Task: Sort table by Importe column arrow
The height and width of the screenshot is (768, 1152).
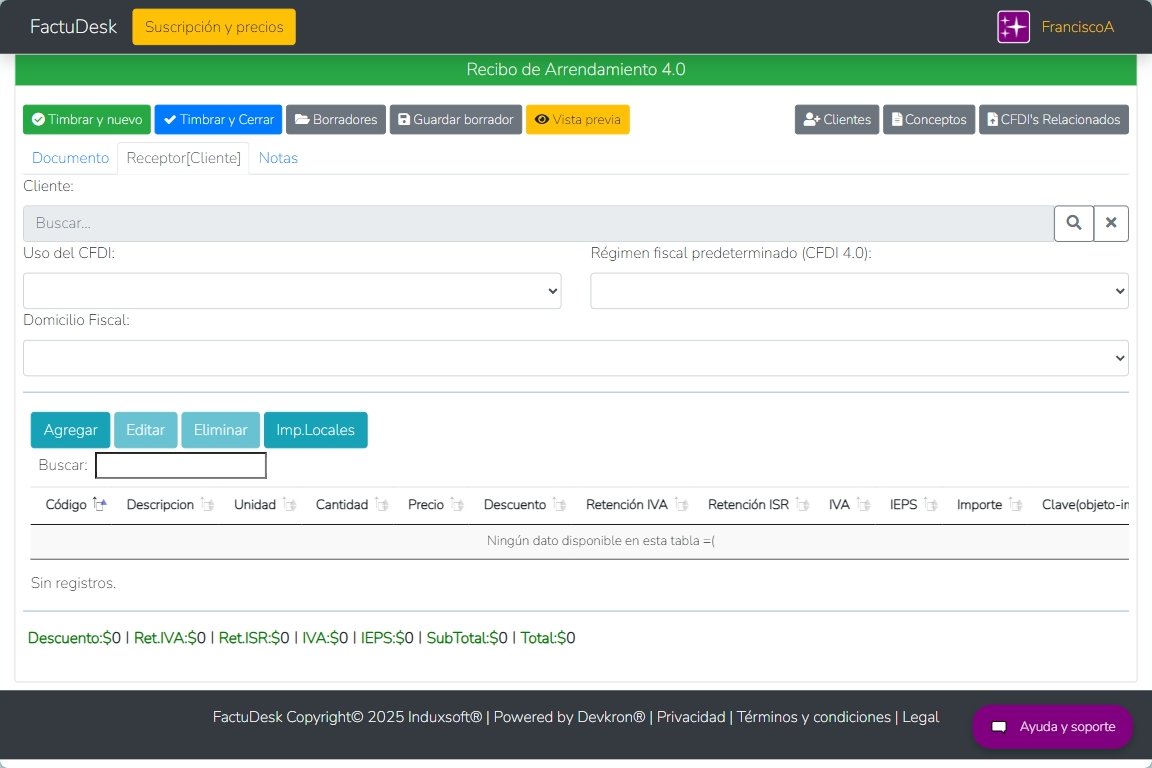Action: click(1015, 505)
